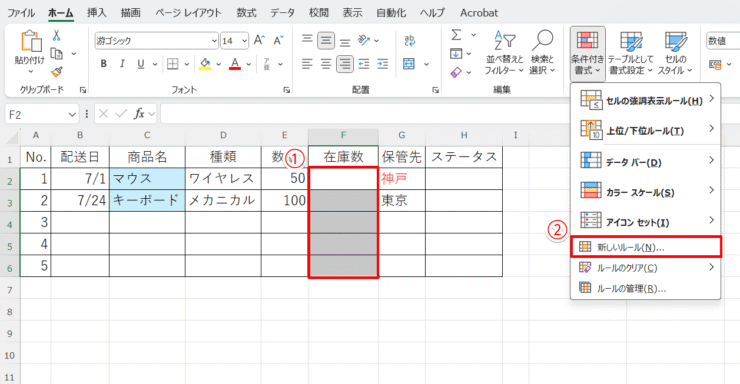
Task: Toggle bold formatting
Action: 103,64
